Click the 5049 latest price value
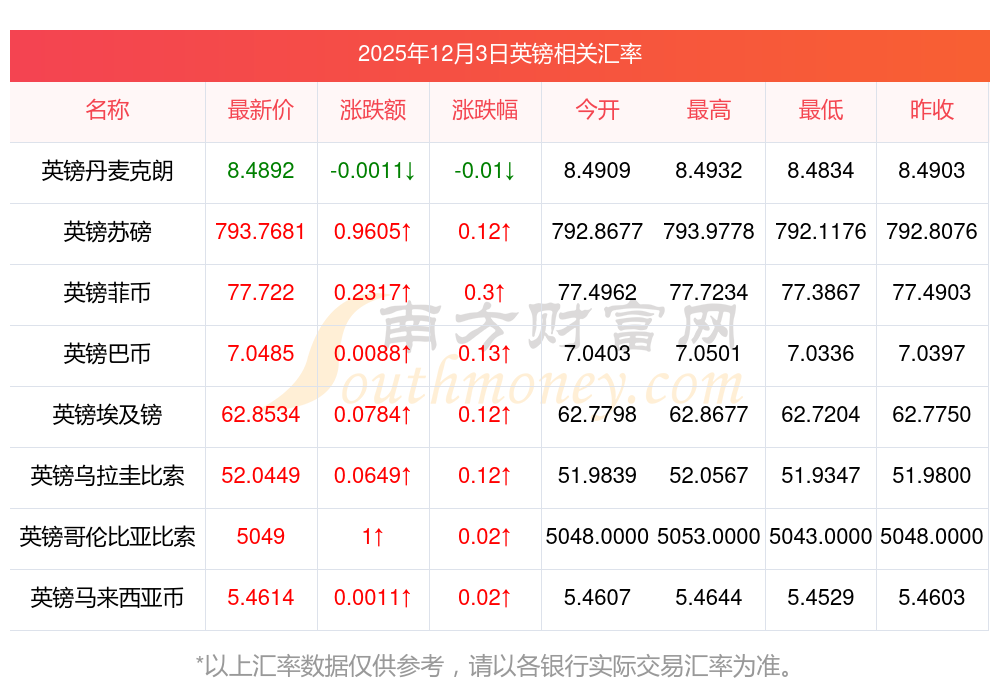Image resolution: width=1000 pixels, height=697 pixels. tap(261, 536)
